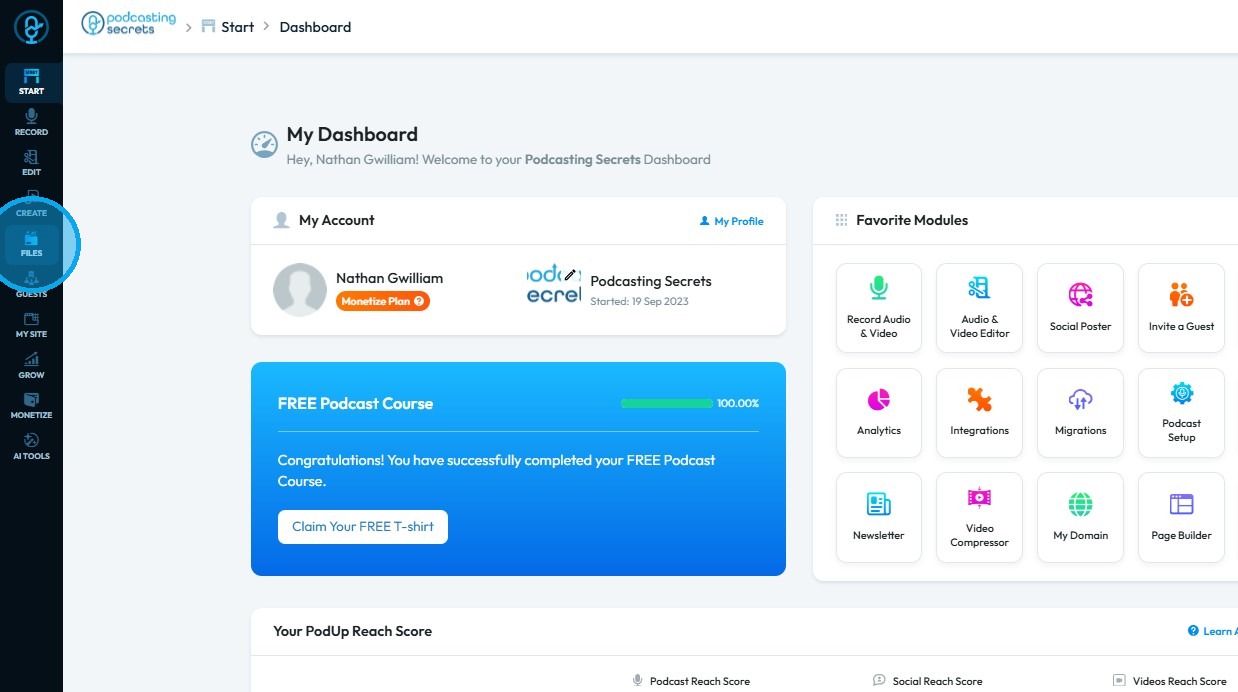This screenshot has height=692, width=1238.
Task: Click the Podcasting Secrets podcast artwork
Action: pyautogui.click(x=554, y=284)
